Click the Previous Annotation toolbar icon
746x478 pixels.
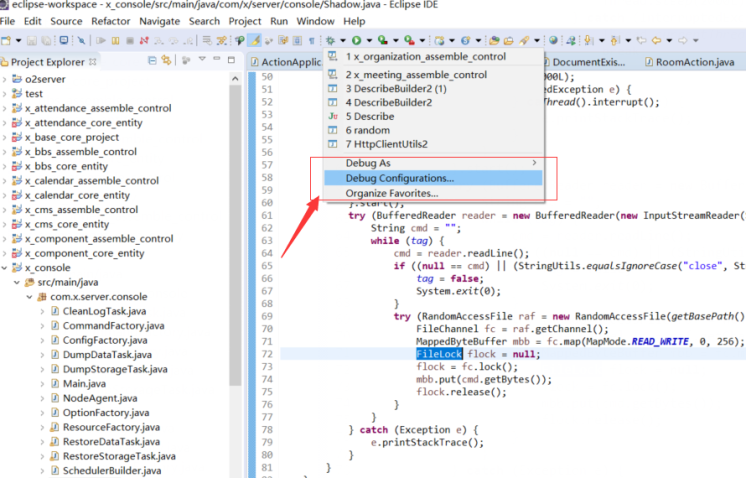click(615, 41)
